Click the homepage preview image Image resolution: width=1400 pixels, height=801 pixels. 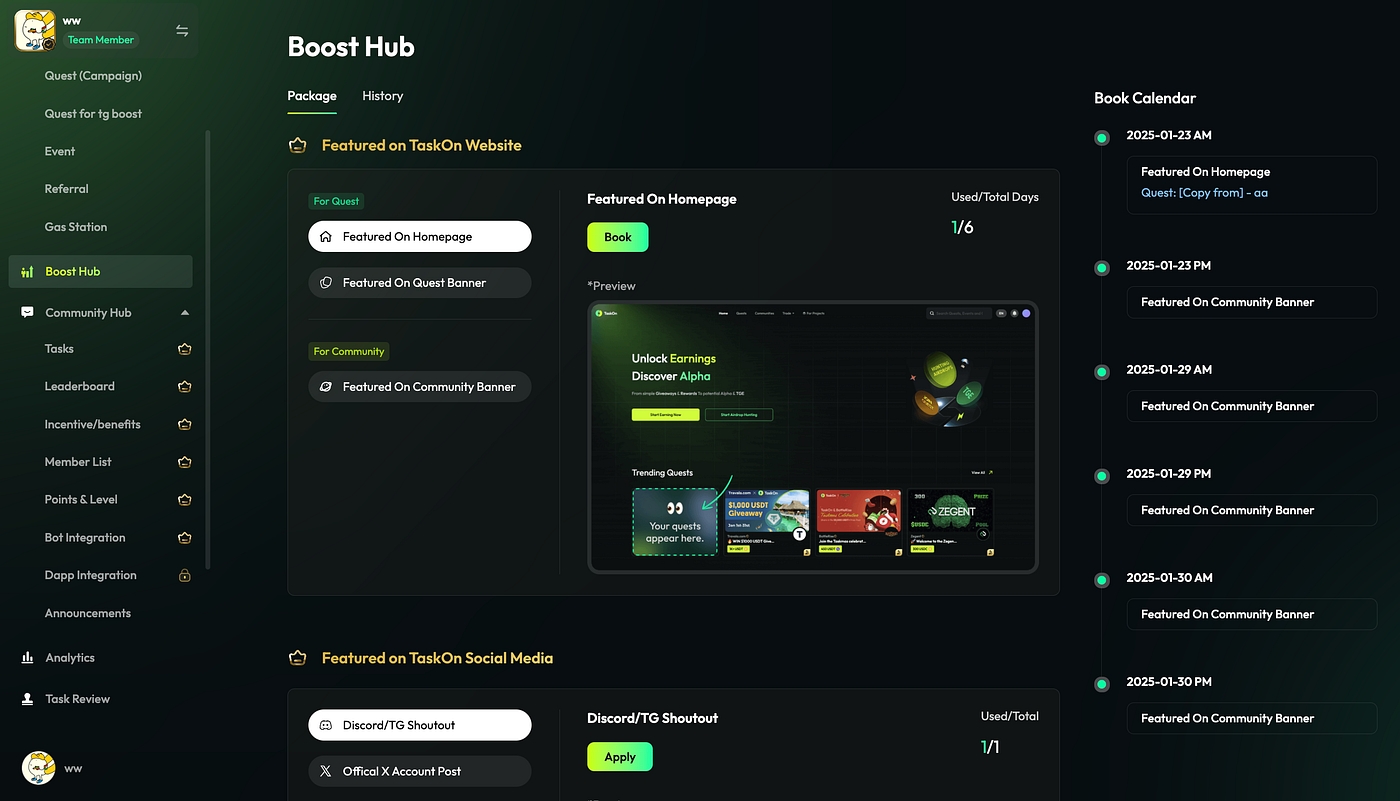tap(812, 437)
